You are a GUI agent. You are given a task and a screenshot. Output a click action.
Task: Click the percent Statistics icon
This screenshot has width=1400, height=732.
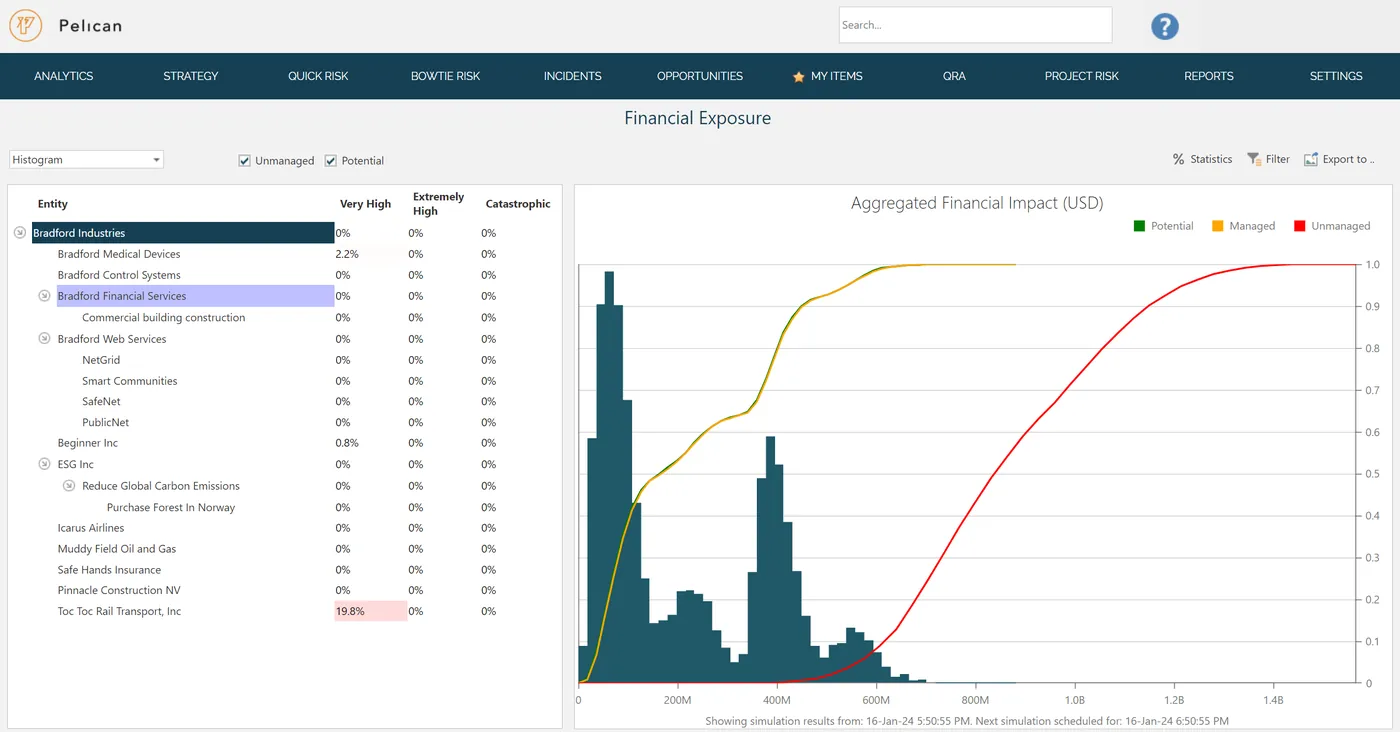[x=1178, y=159]
